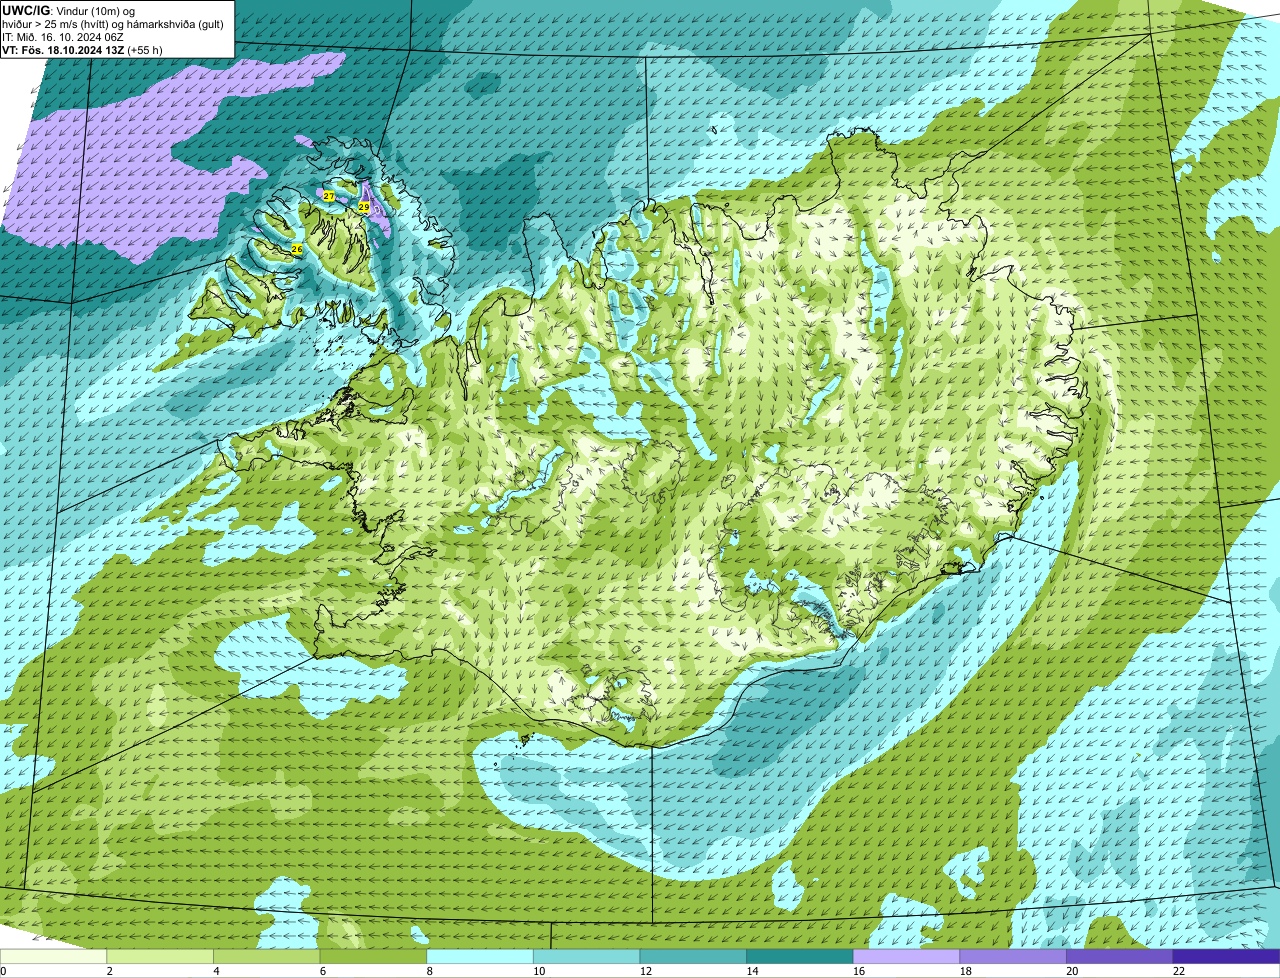Click the 8–10 m/s cyan legend color
Image resolution: width=1280 pixels, height=978 pixels.
[x=480, y=956]
